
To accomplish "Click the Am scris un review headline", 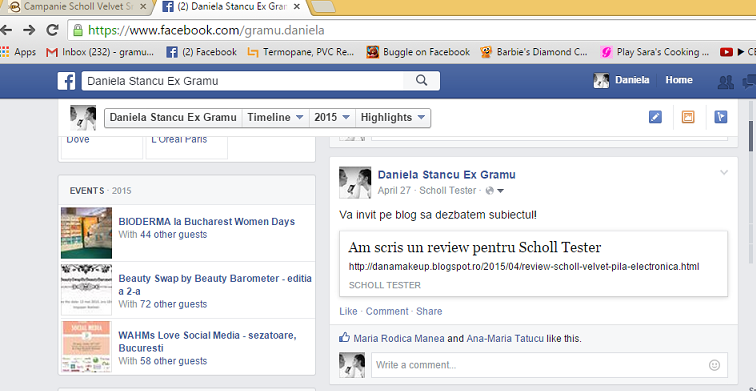I will pyautogui.click(x=474, y=247).
